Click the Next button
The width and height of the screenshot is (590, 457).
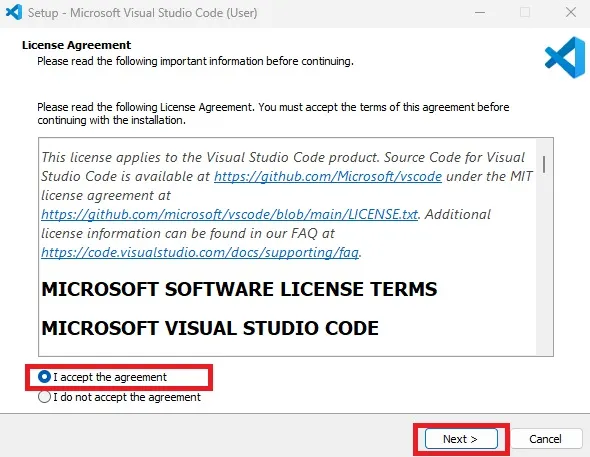click(461, 439)
